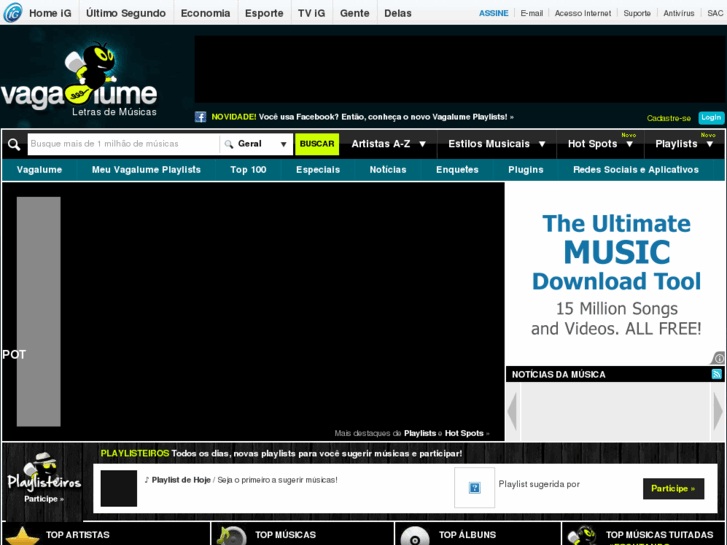Click the Facebook icon beside NOVIDADE

pyautogui.click(x=200, y=117)
